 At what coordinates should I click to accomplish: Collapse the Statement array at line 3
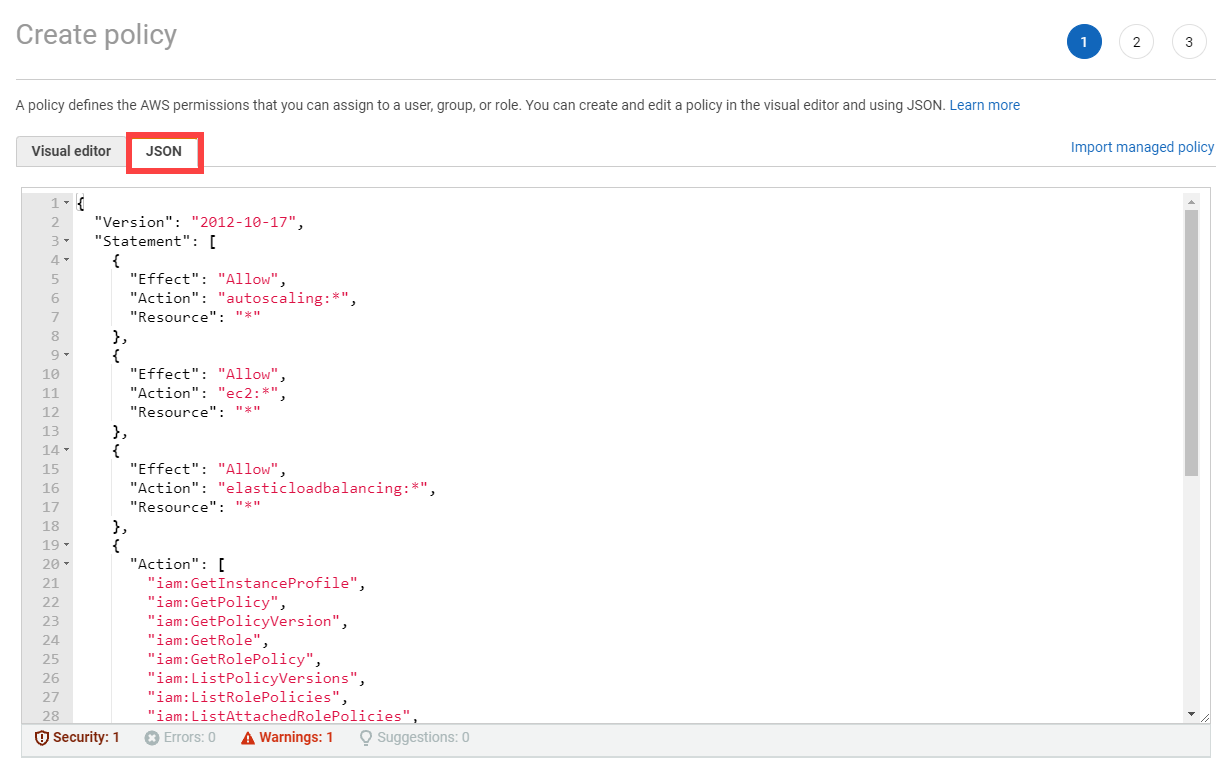click(x=66, y=241)
